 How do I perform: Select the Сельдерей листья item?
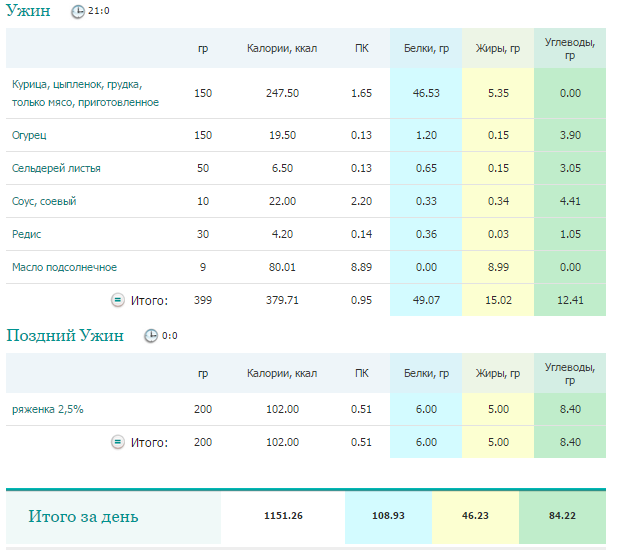click(56, 168)
